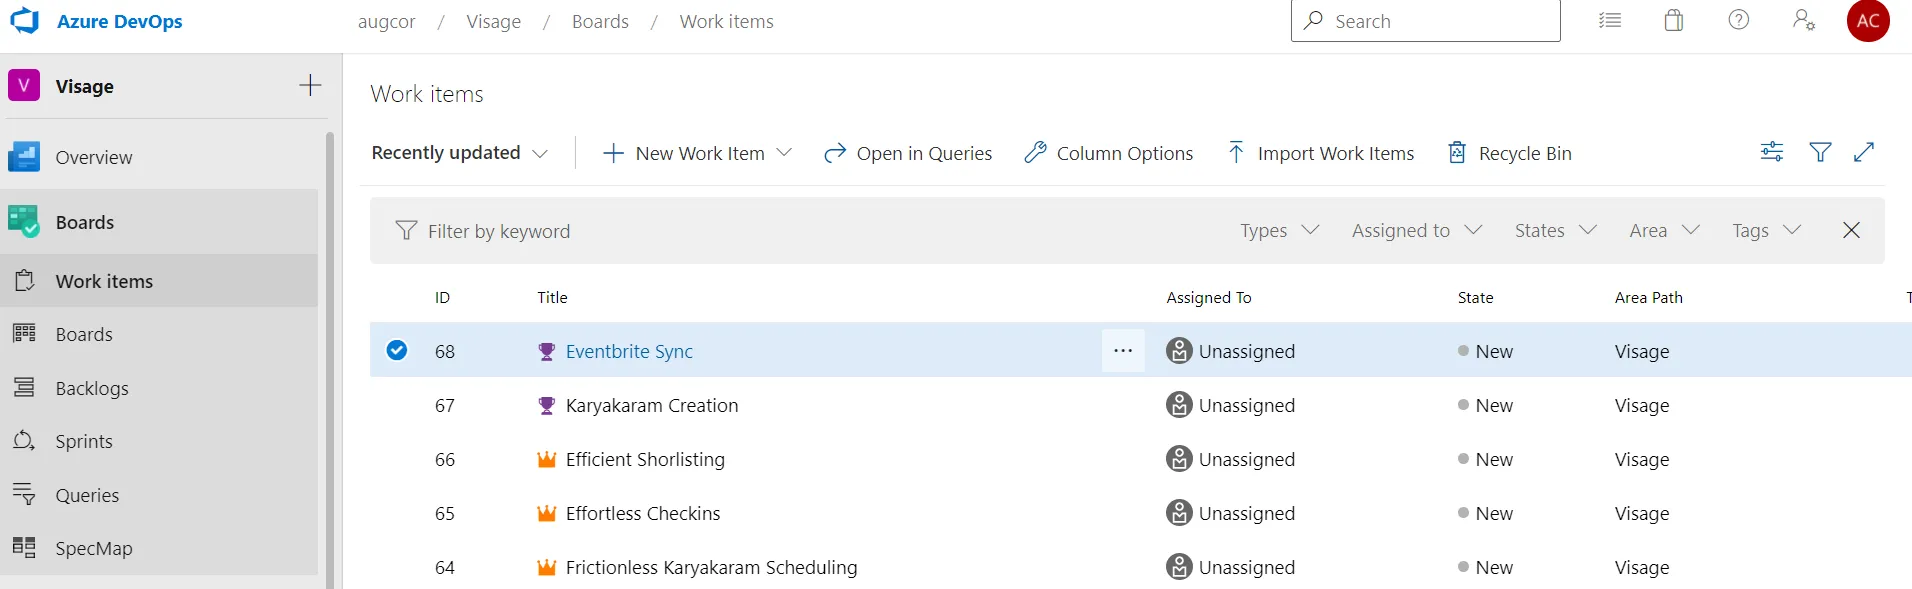The width and height of the screenshot is (1912, 589).
Task: Expand the States filter dropdown
Action: pos(1555,231)
